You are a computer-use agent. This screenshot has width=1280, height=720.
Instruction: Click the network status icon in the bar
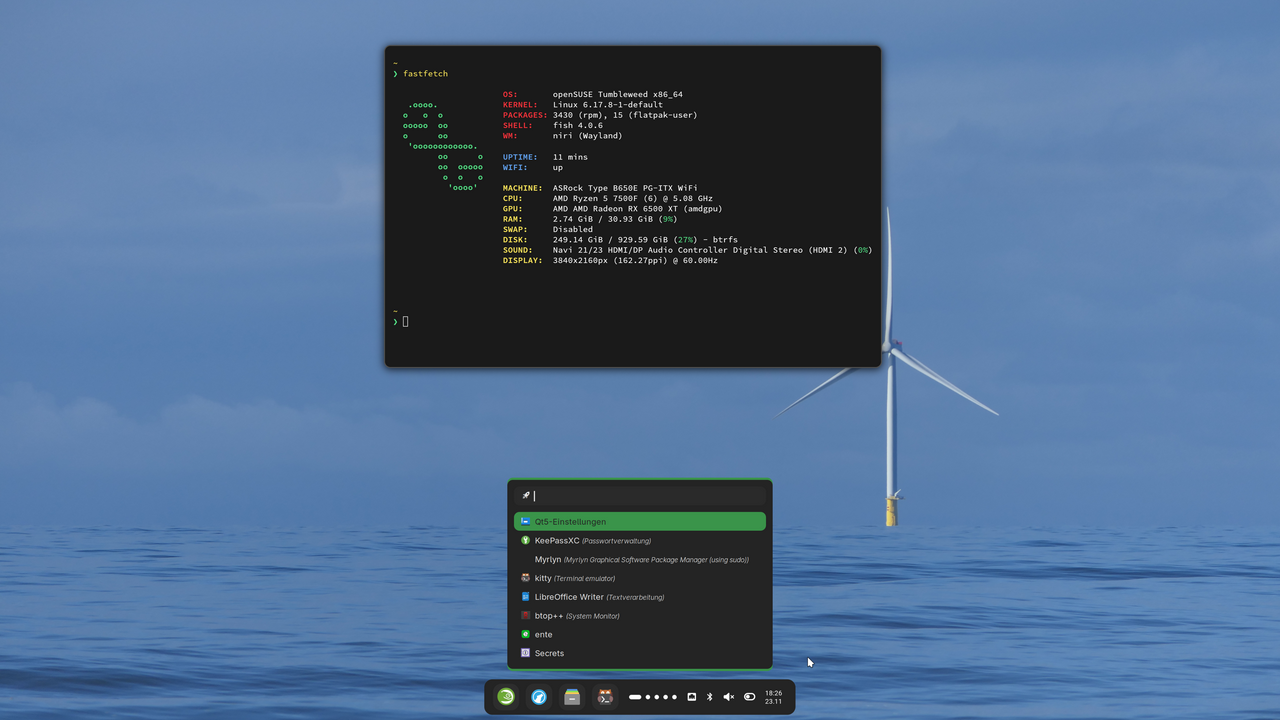click(691, 697)
